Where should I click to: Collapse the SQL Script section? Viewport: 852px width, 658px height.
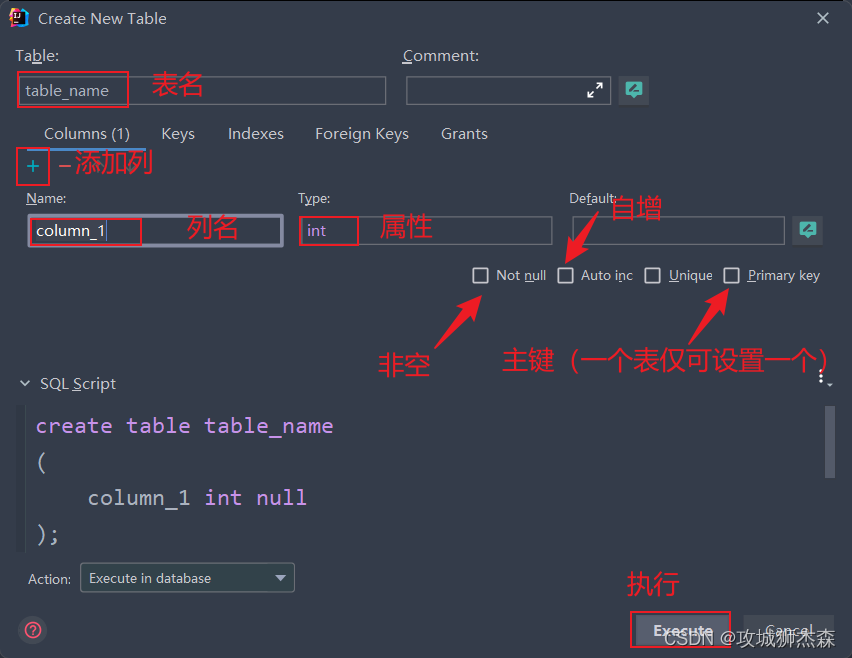point(24,384)
